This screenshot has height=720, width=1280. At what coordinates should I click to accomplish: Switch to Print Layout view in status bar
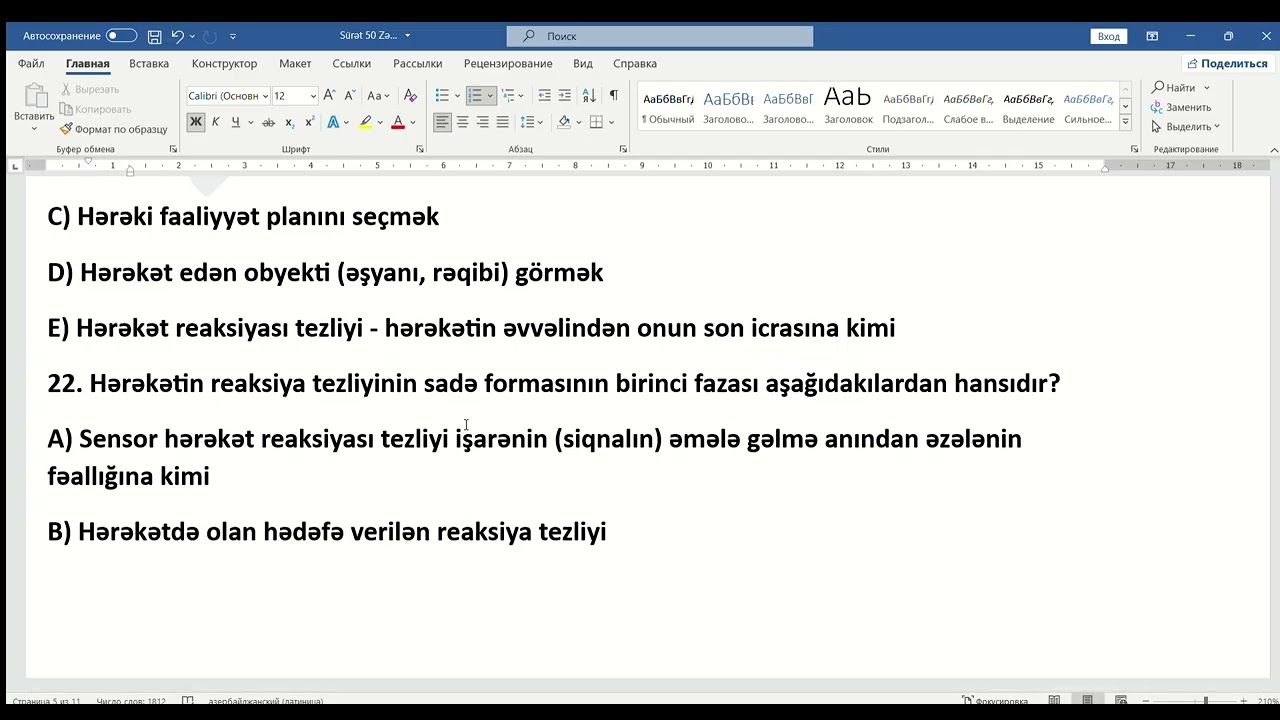[x=1087, y=700]
